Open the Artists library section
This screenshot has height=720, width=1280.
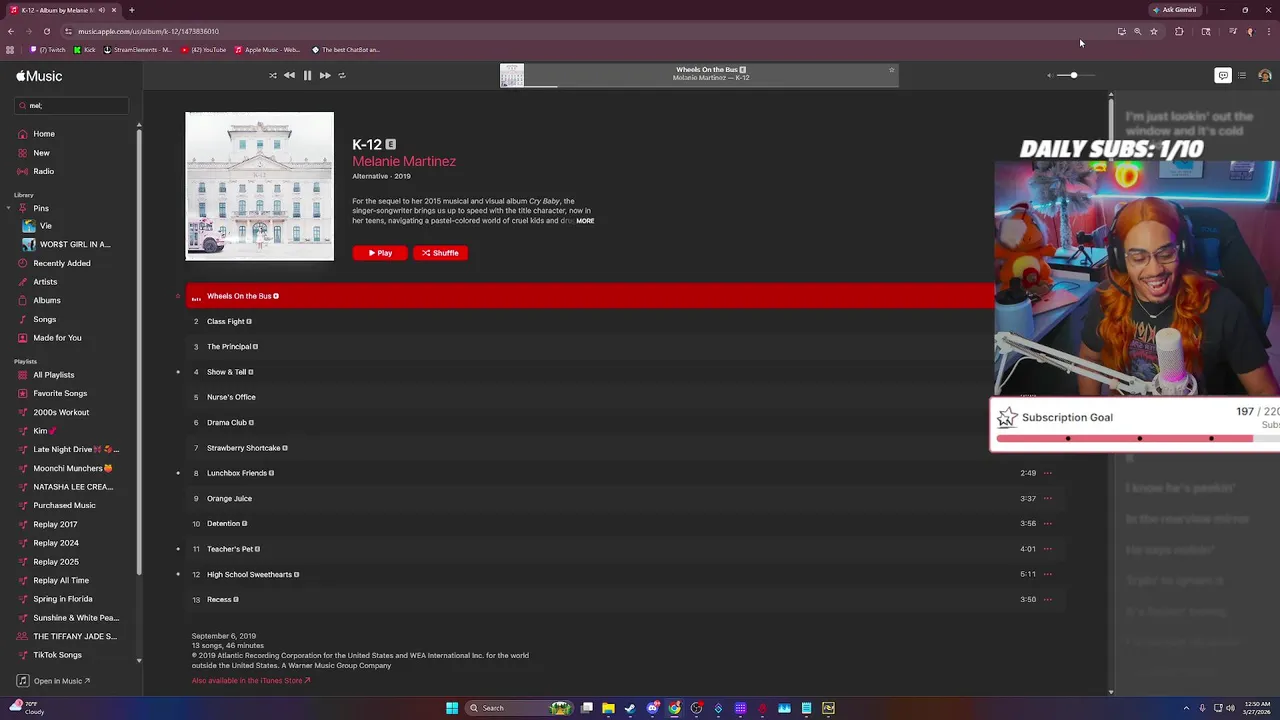point(45,282)
